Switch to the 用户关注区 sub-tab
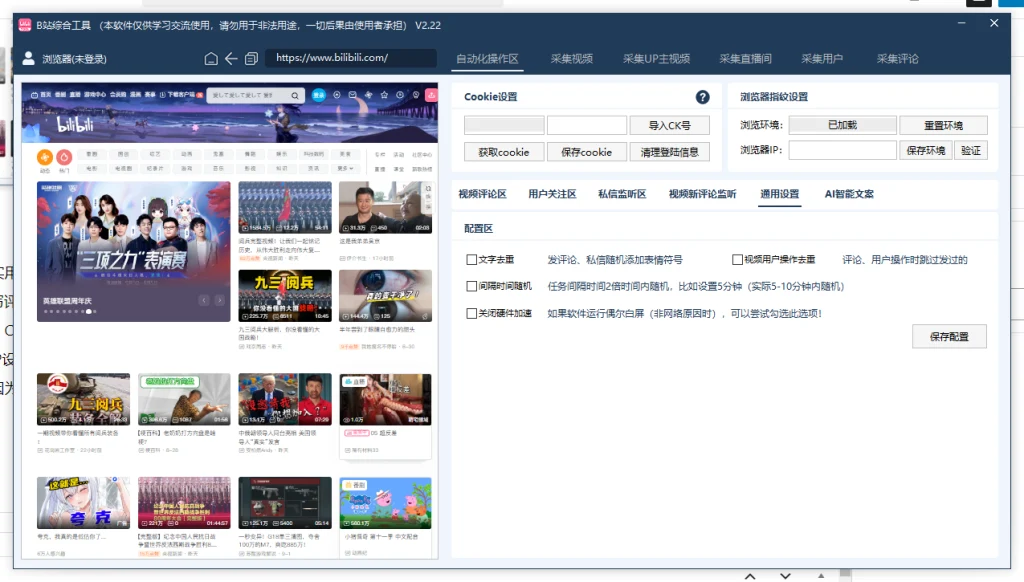1024x582 pixels. (552, 194)
